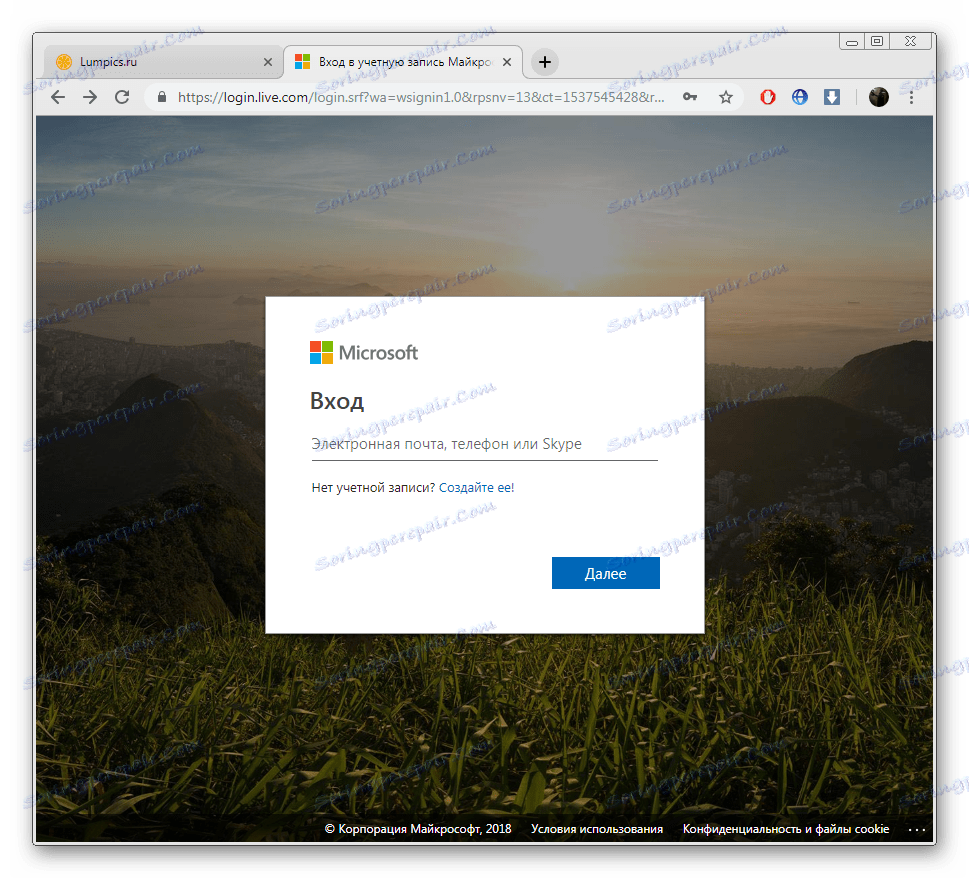Reload the Microsoft login page
This screenshot has height=878, width=969.
tap(122, 97)
